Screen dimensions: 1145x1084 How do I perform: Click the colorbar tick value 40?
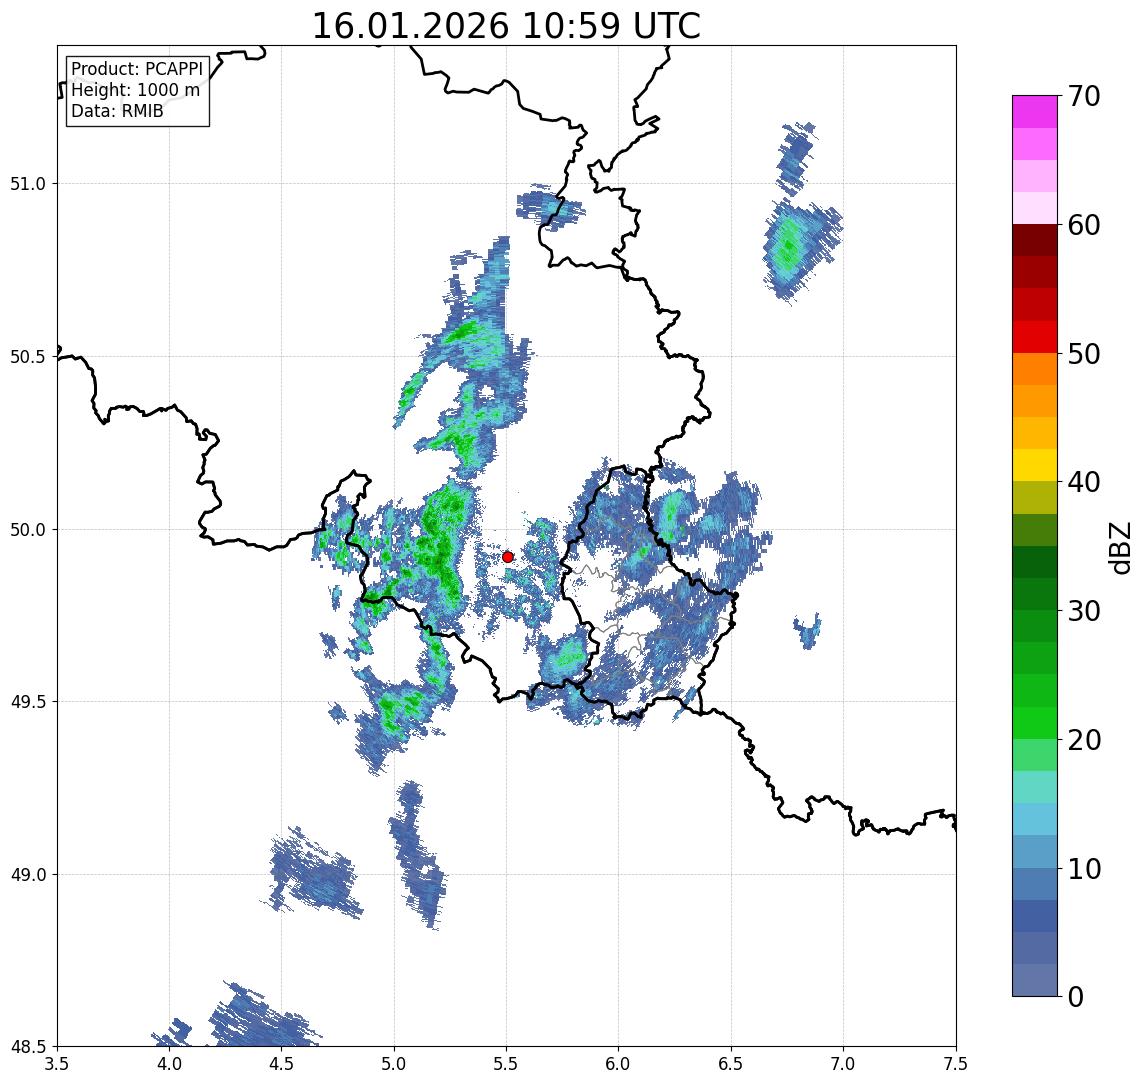(x=1084, y=482)
